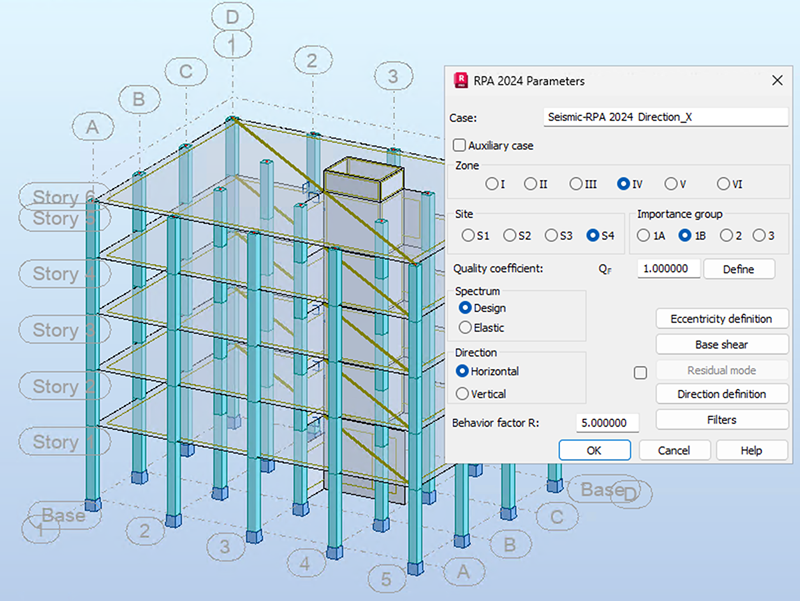Enable the Residual mode checkbox

(x=640, y=373)
